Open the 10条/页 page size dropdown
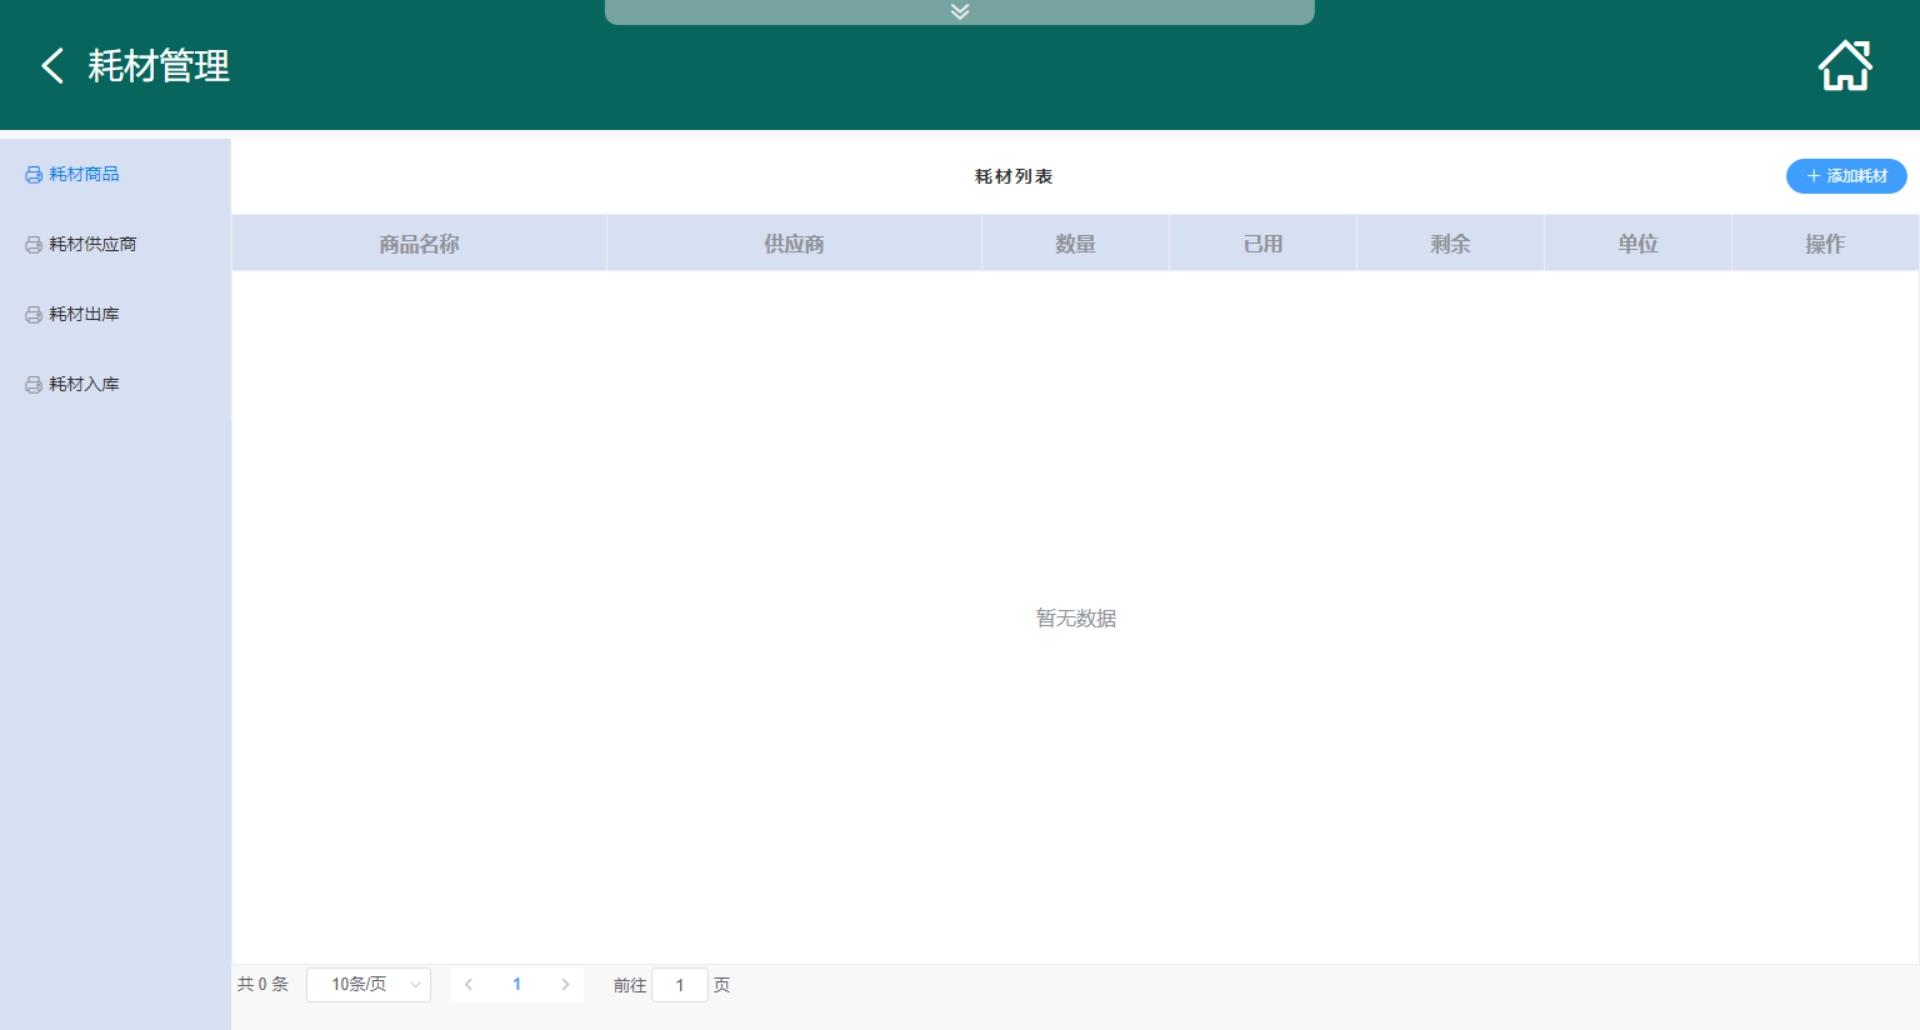 pyautogui.click(x=369, y=984)
